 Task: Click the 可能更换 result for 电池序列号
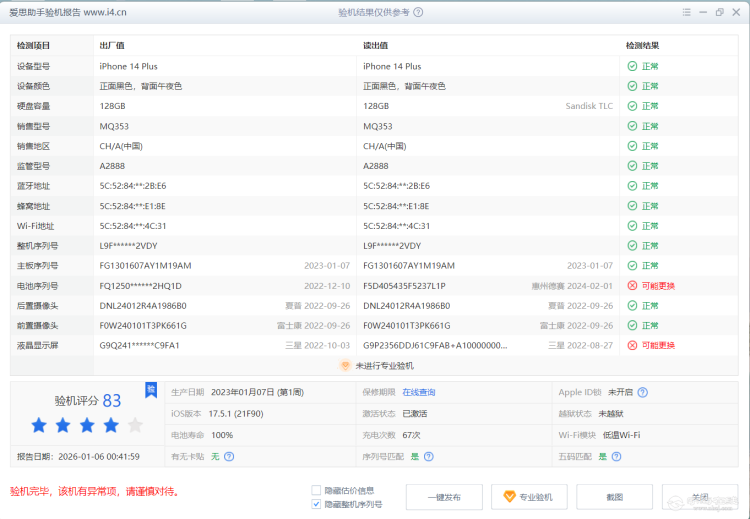(658, 286)
